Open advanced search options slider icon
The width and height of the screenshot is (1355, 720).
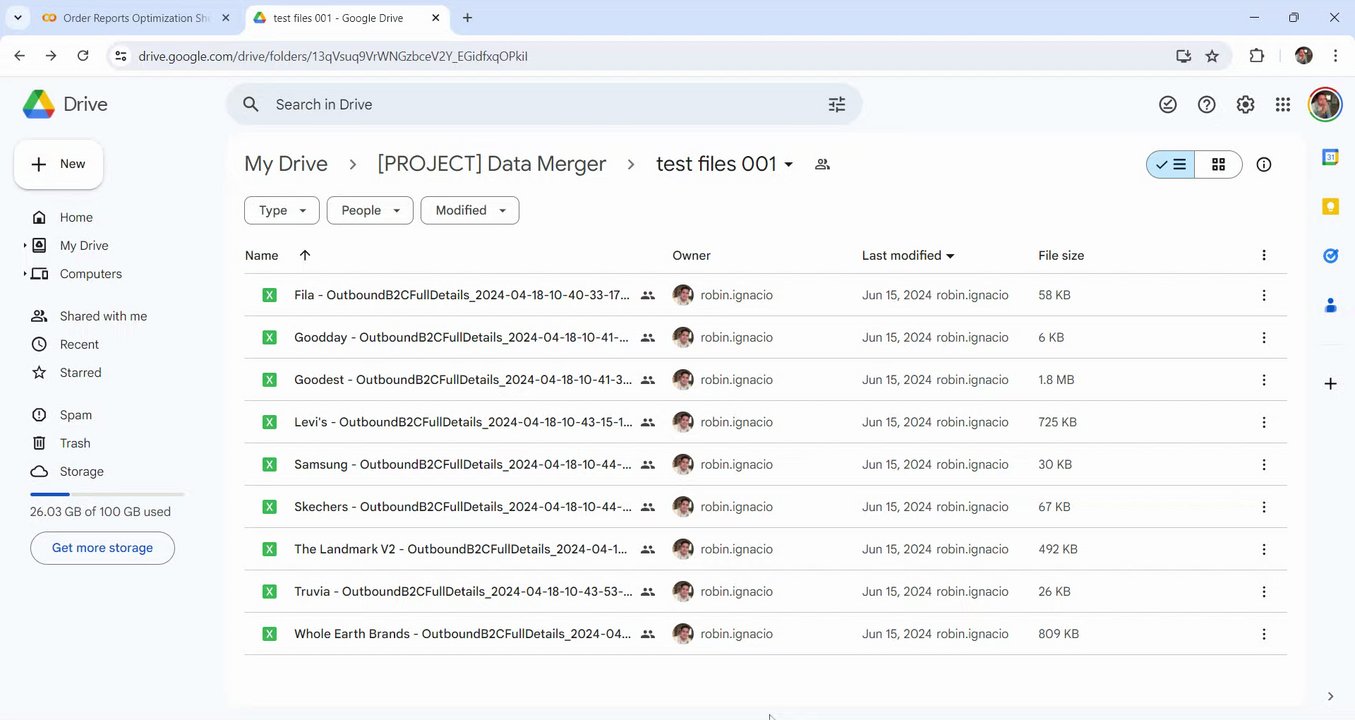point(837,104)
